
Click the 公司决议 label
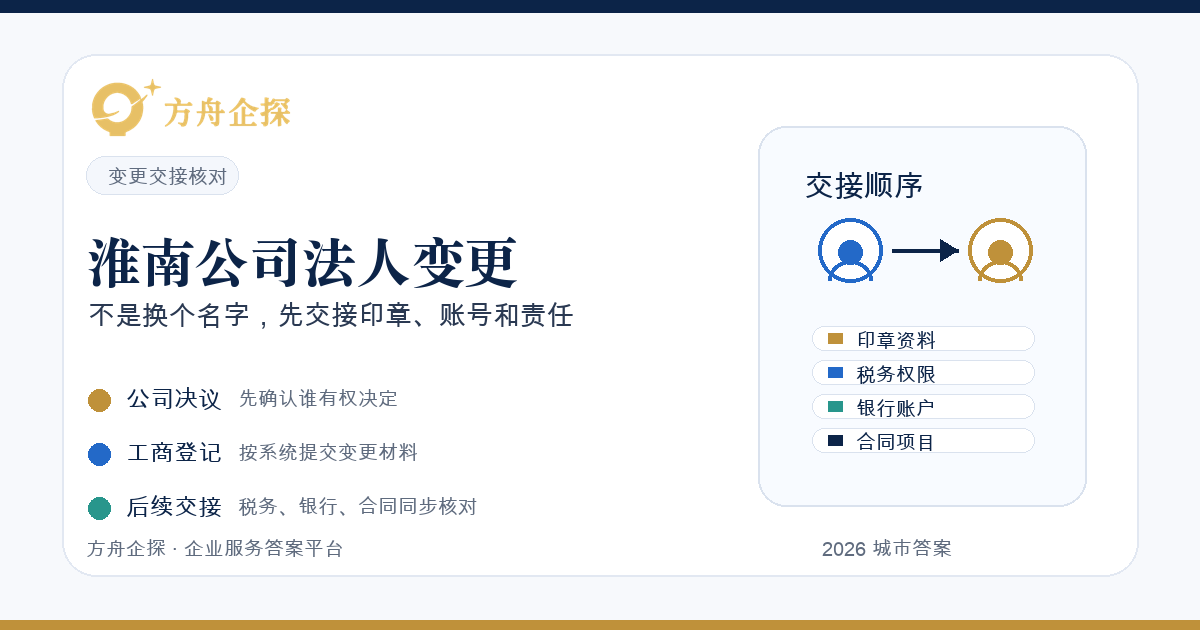(174, 399)
